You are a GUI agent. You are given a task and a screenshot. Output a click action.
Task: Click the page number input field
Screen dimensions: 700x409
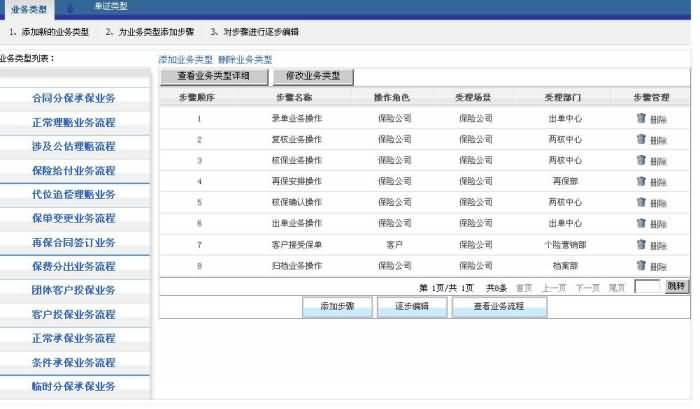pos(648,287)
